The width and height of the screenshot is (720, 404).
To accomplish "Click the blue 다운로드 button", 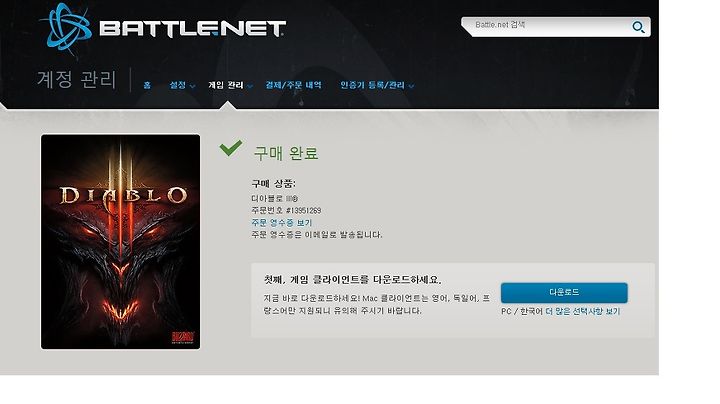I will pos(564,292).
